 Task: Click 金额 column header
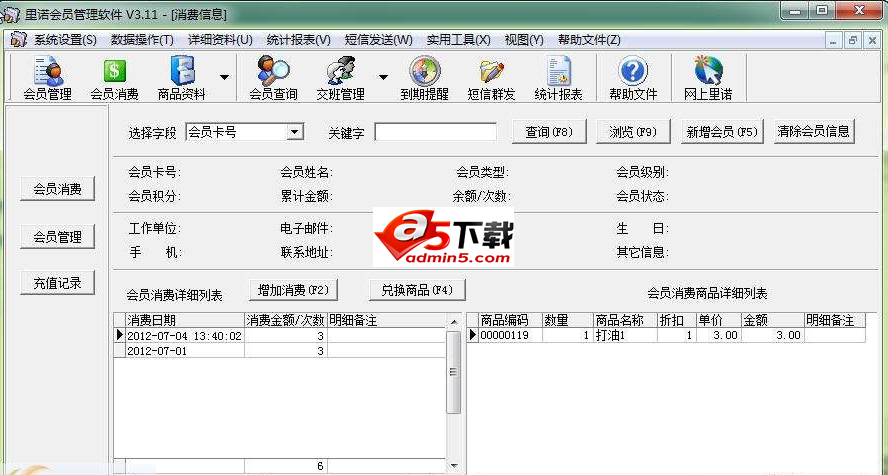tap(772, 320)
